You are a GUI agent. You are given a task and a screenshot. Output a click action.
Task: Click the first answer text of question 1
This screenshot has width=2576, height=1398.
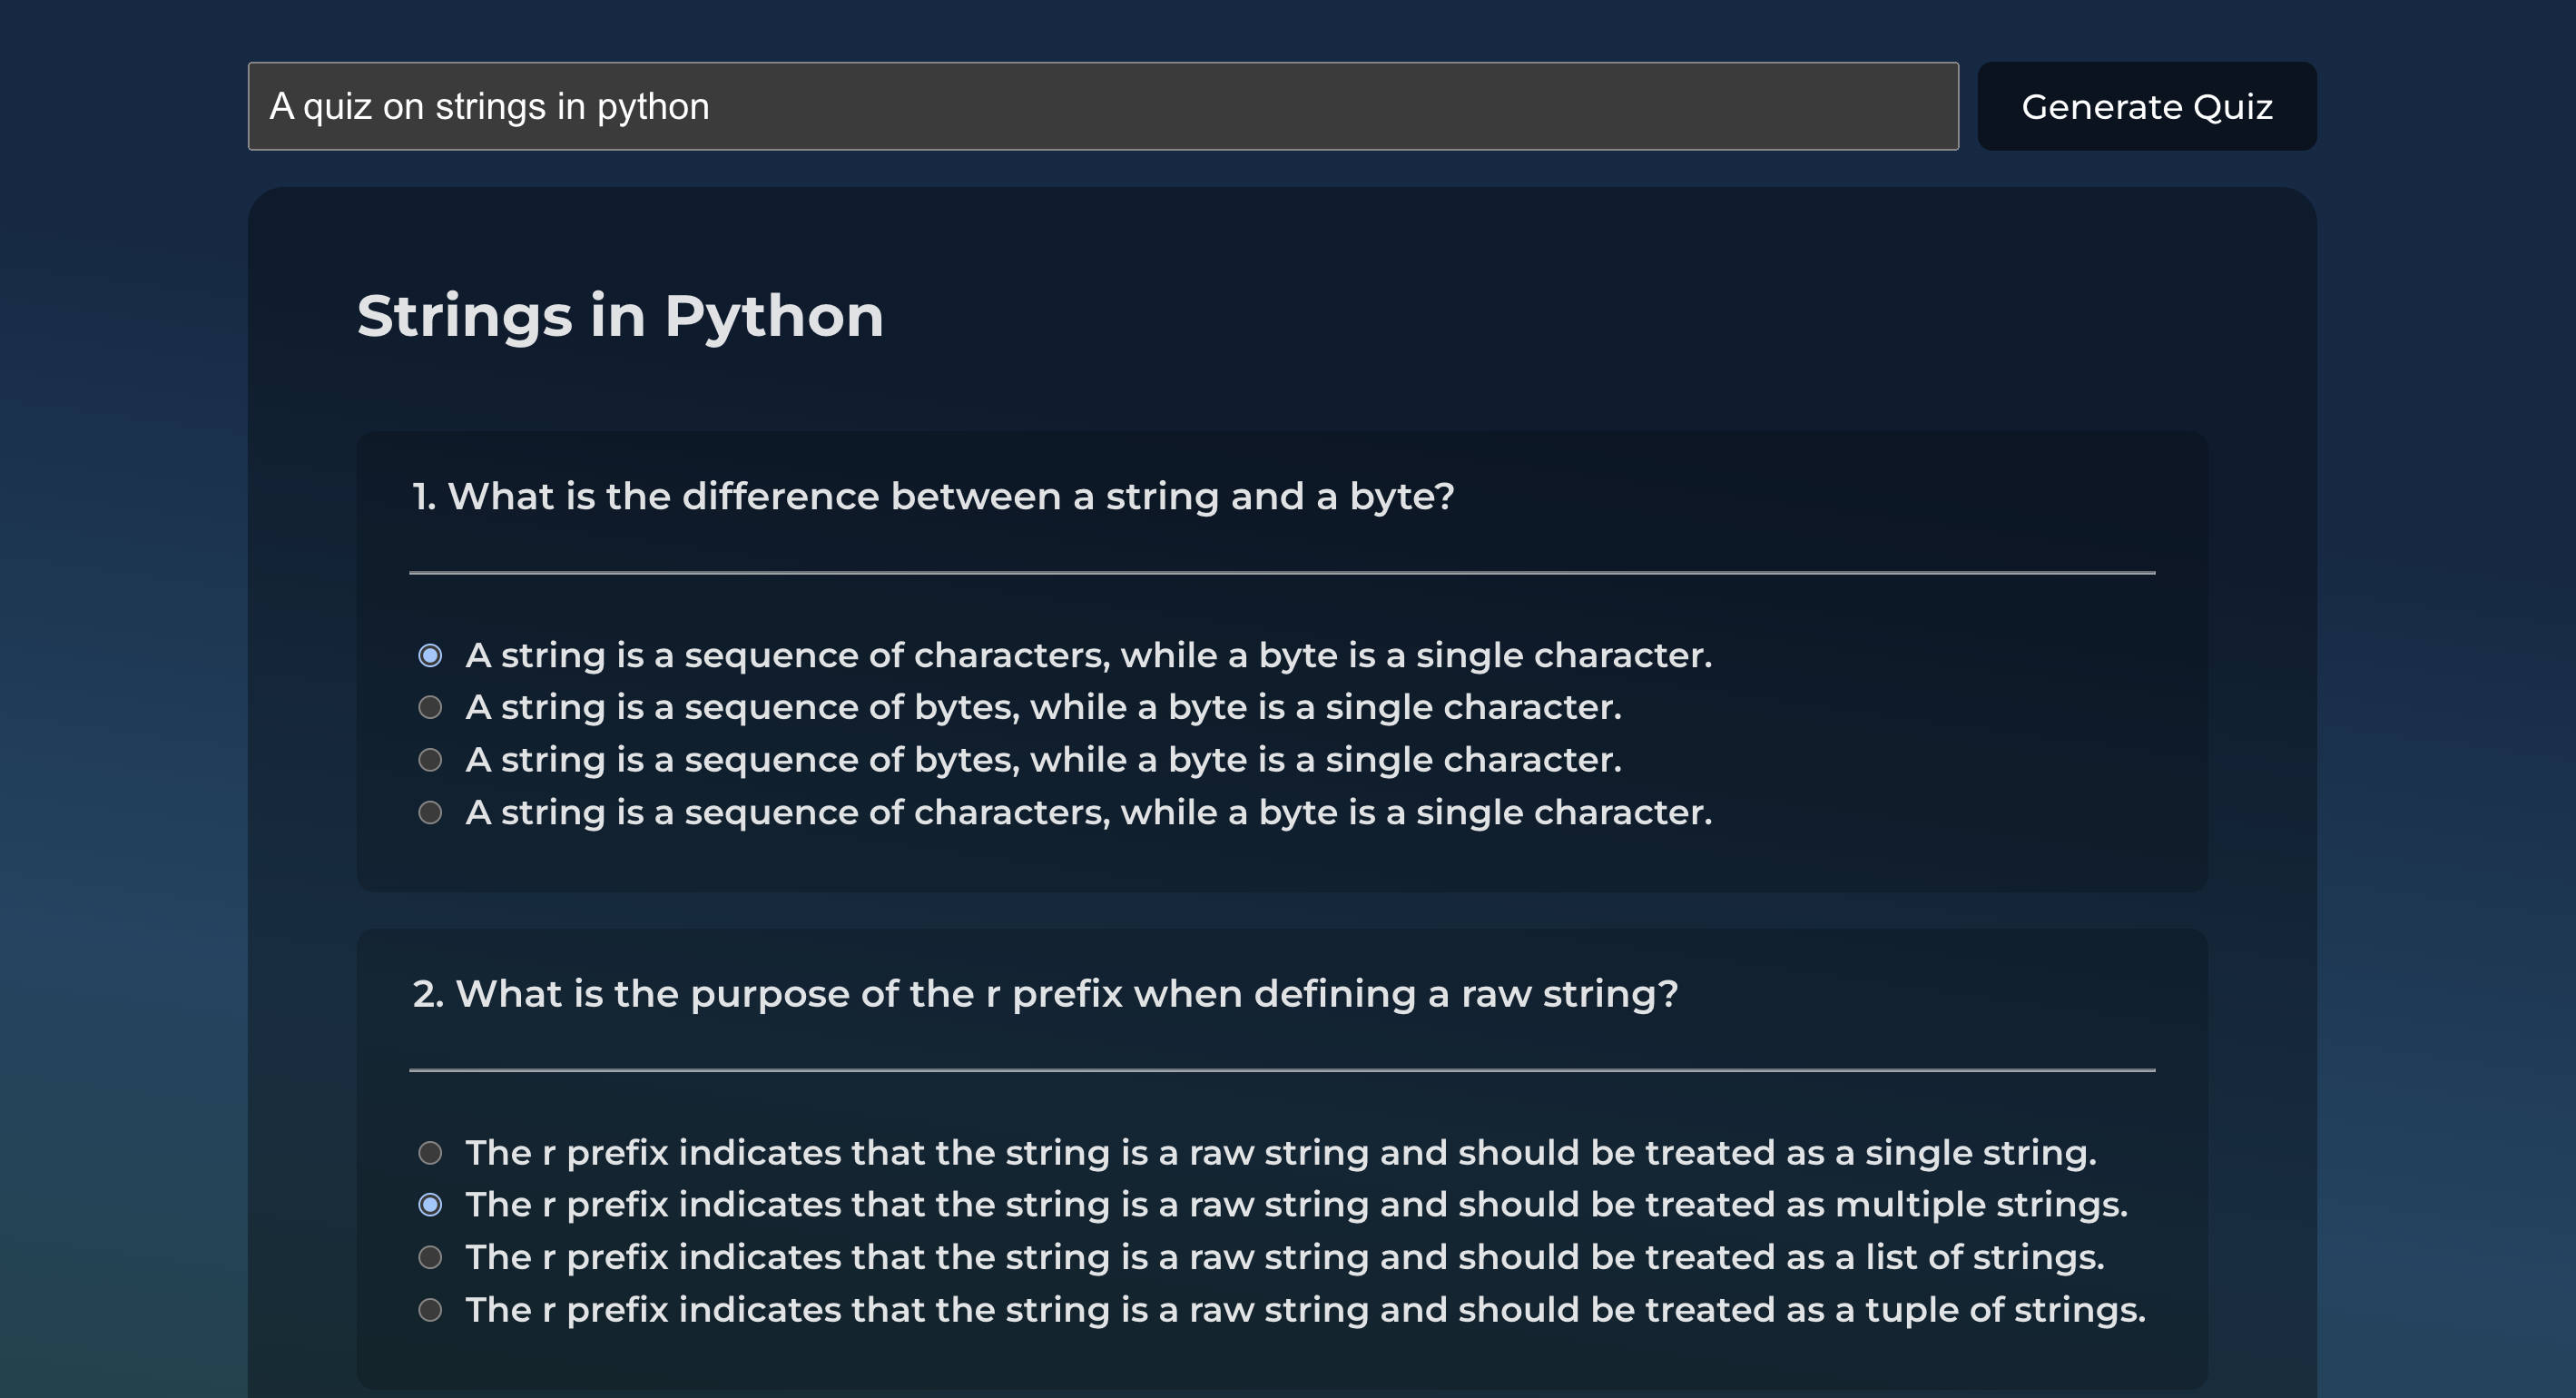(1089, 656)
